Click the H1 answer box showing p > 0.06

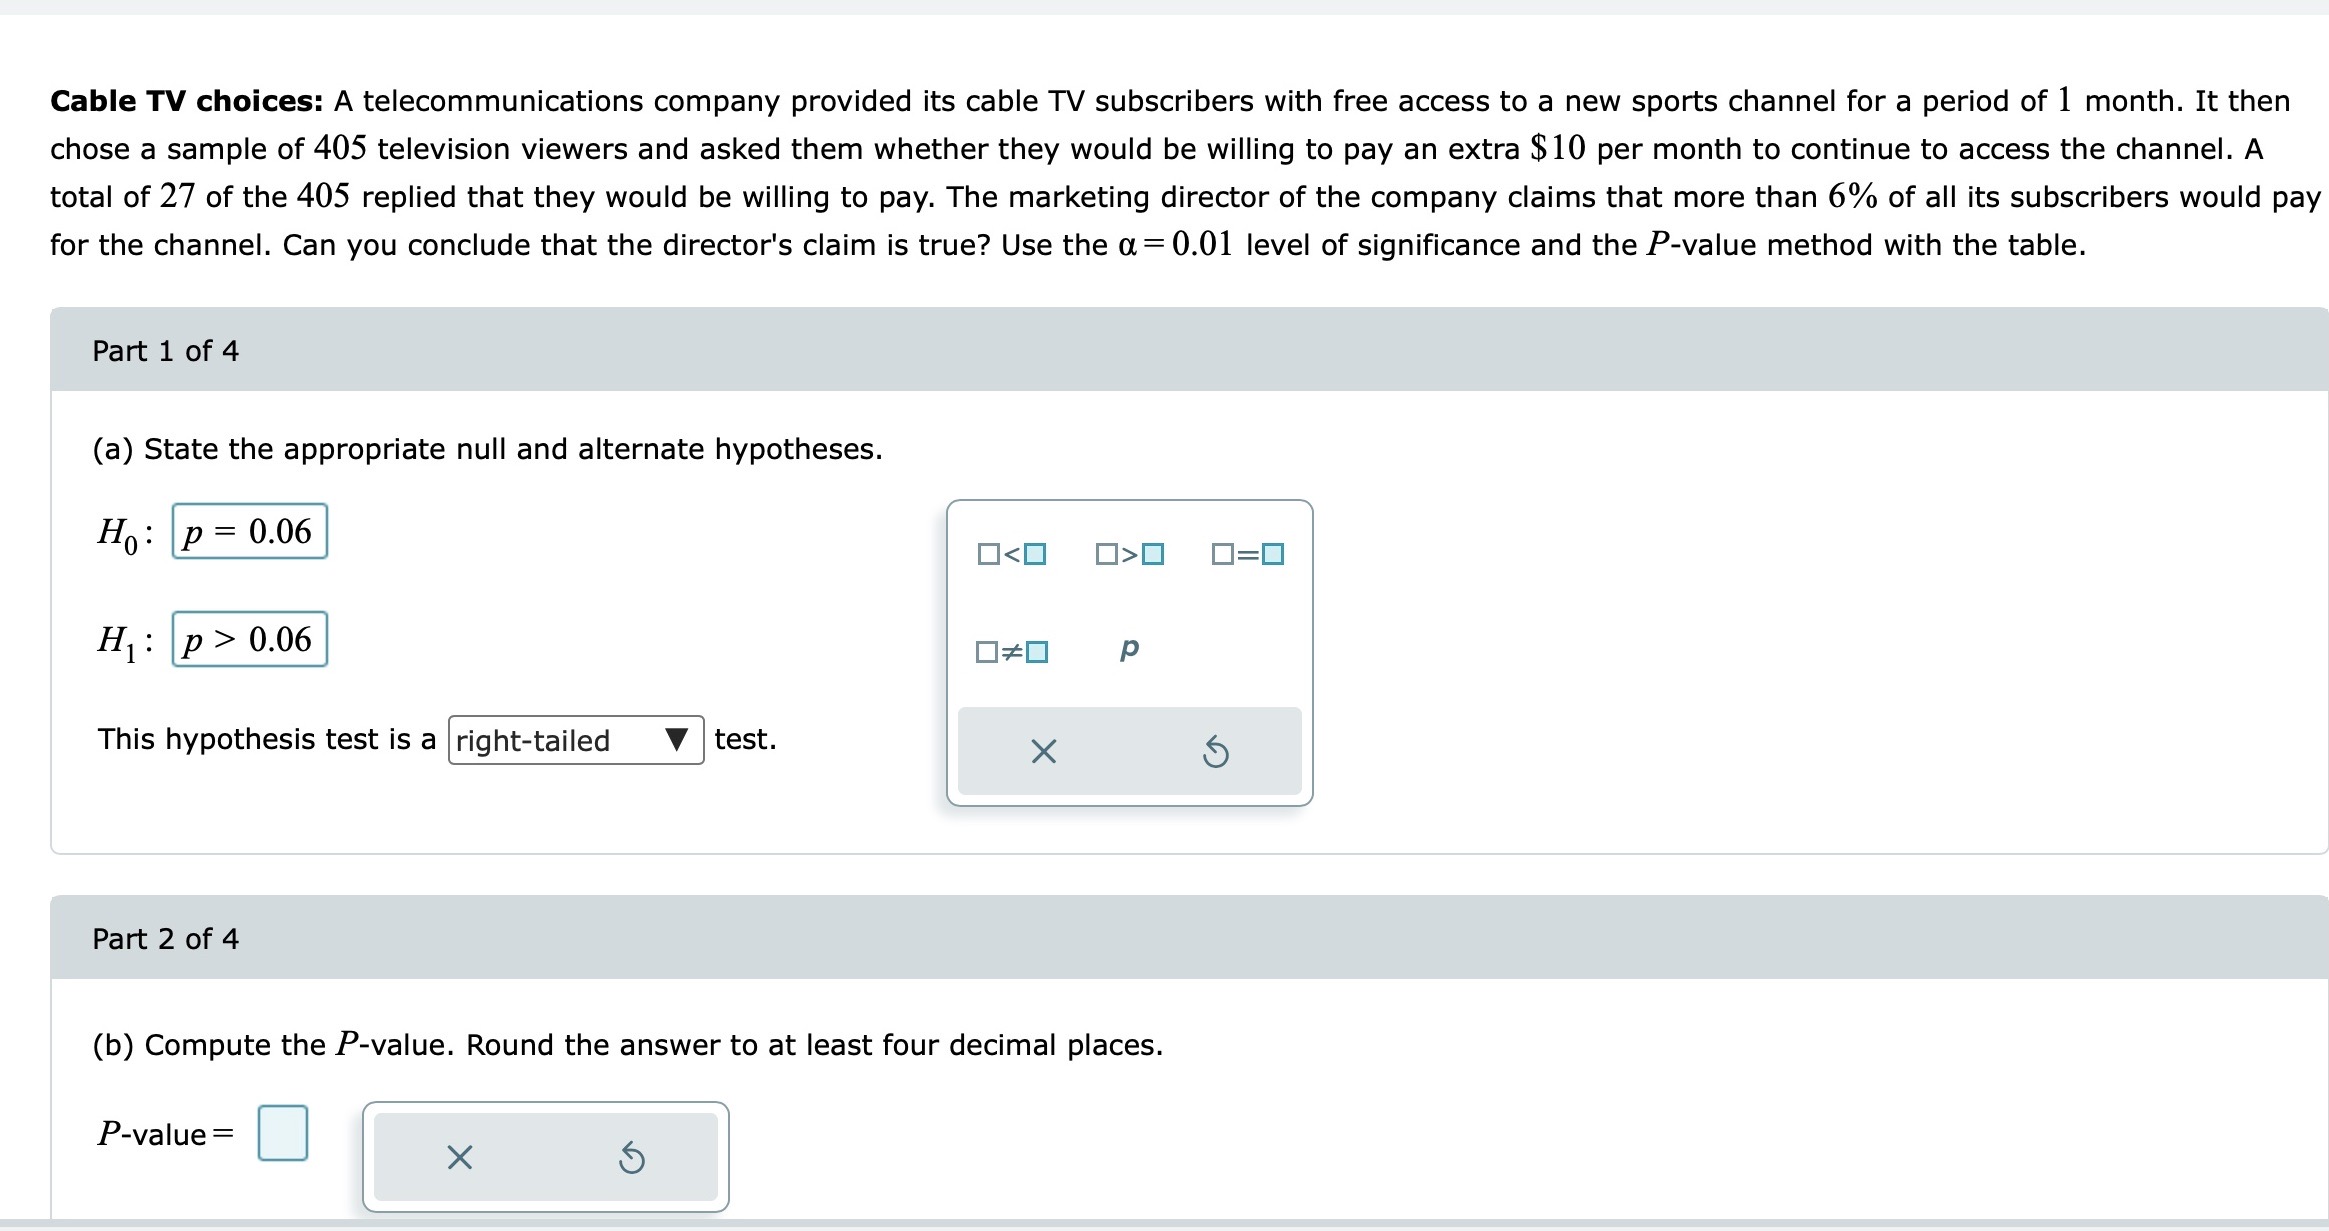pos(248,640)
